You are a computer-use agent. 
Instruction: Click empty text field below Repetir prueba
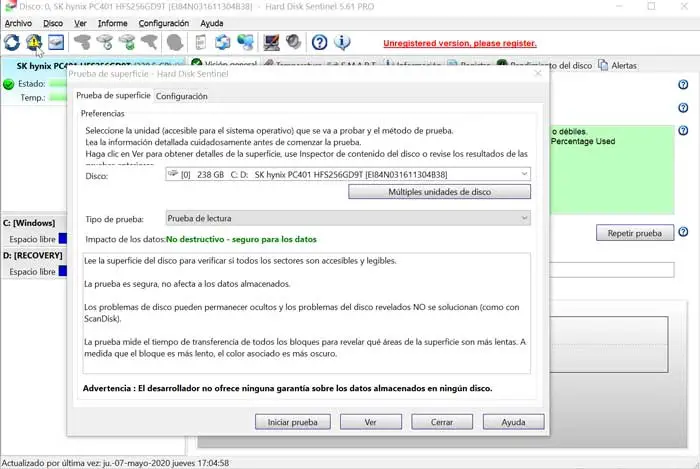[612, 270]
